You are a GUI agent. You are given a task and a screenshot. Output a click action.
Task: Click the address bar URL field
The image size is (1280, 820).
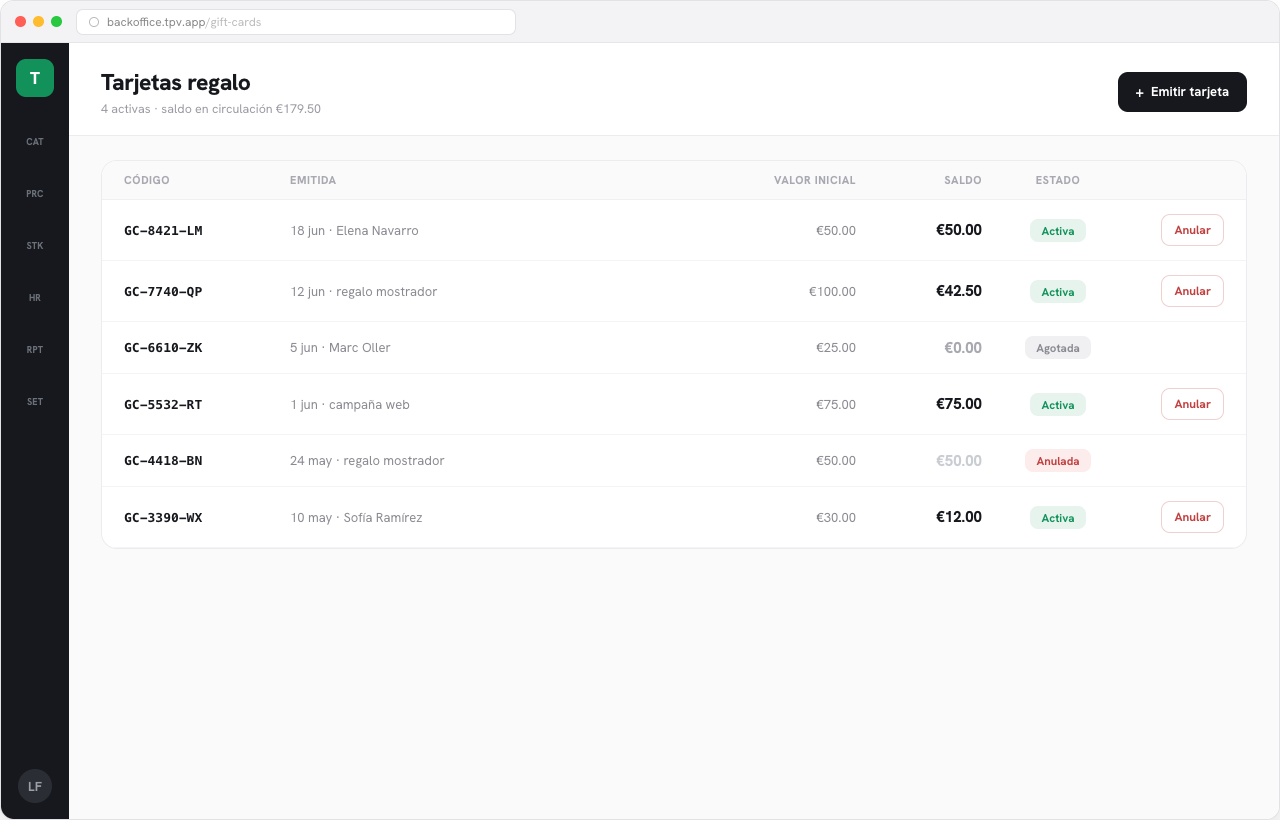[x=296, y=22]
